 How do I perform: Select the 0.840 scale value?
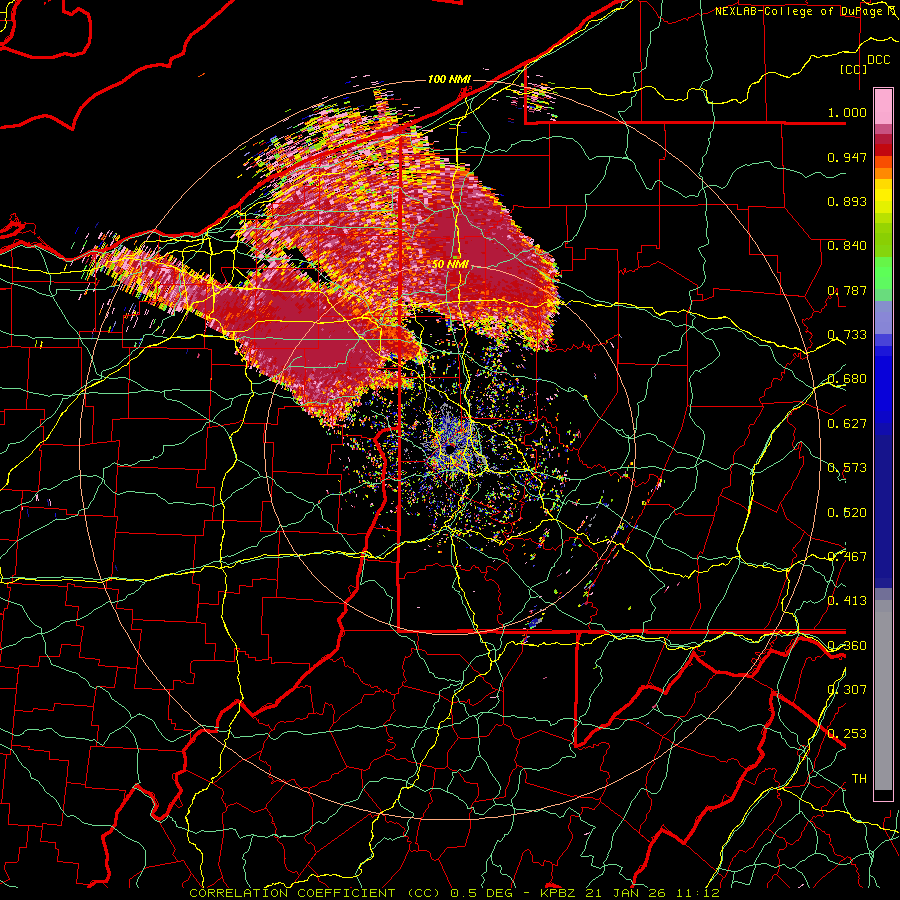tap(847, 246)
